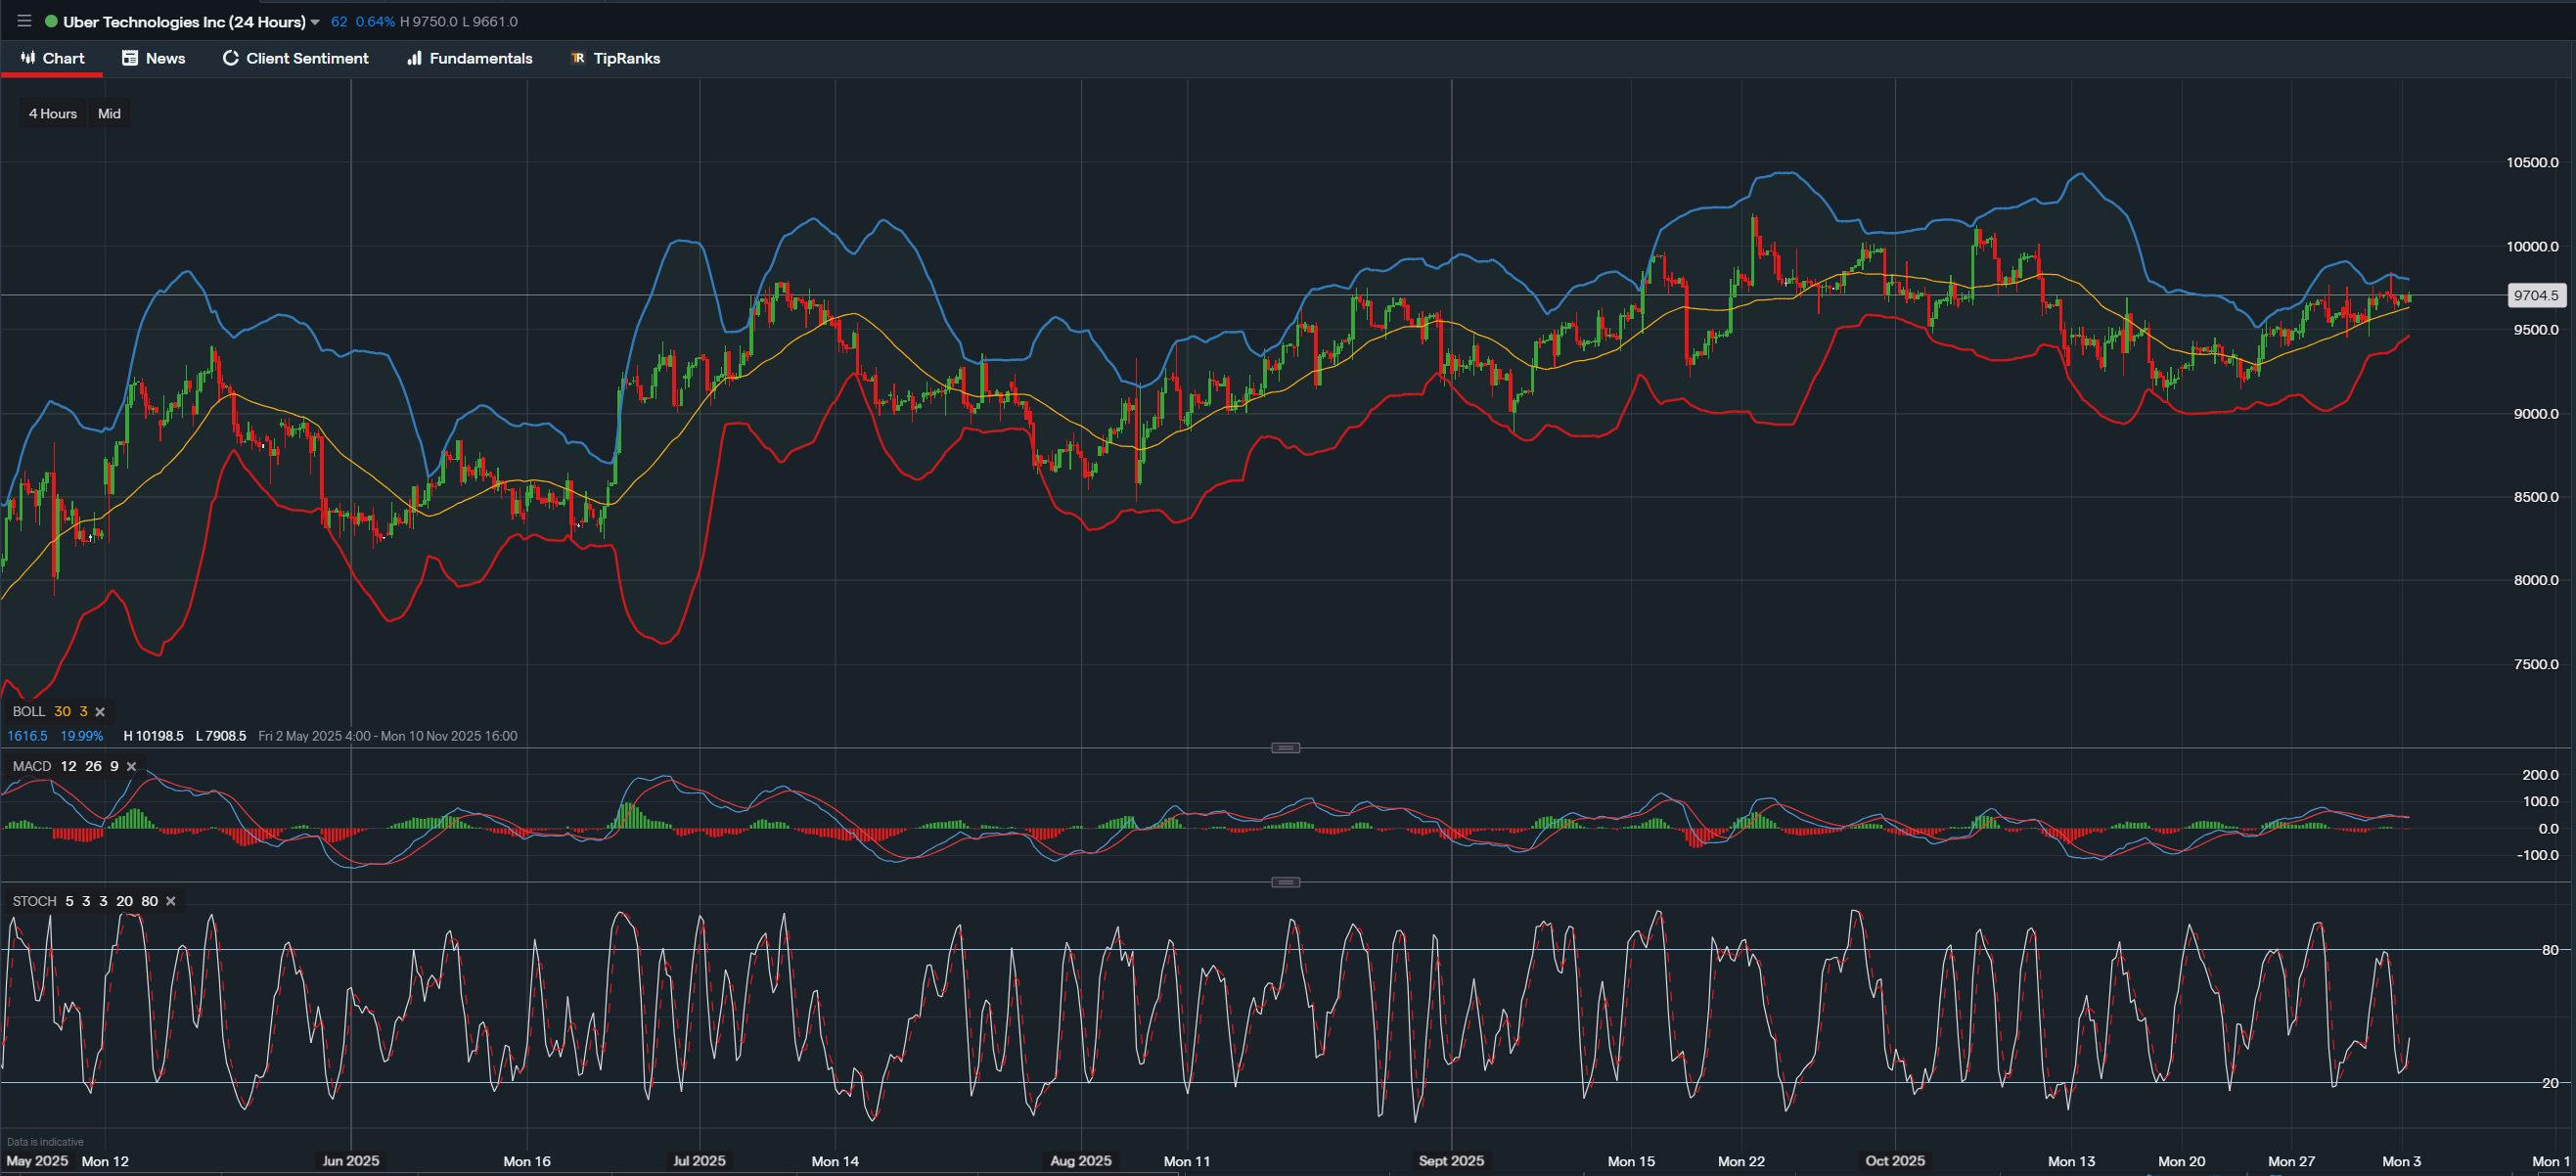
Task: Click the current price label 9704.5
Action: coord(2533,295)
